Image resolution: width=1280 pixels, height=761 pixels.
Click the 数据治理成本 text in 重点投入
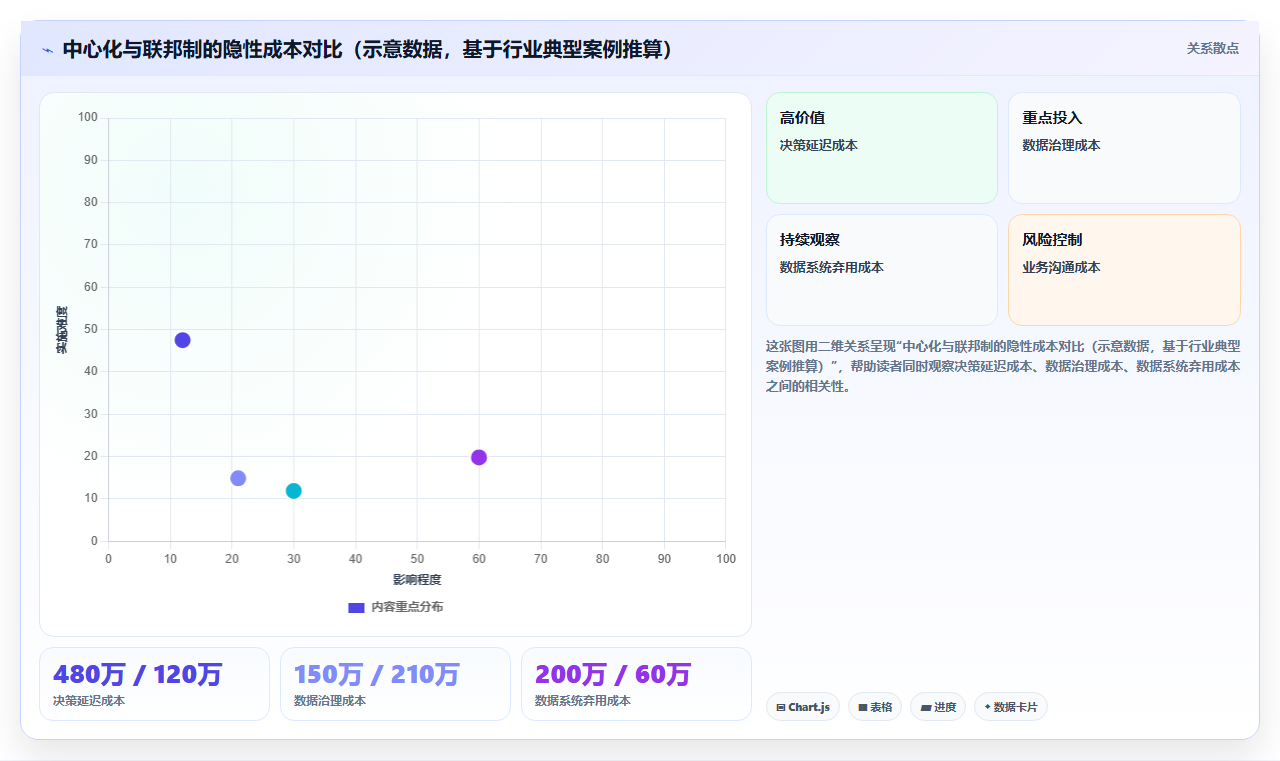click(1061, 145)
